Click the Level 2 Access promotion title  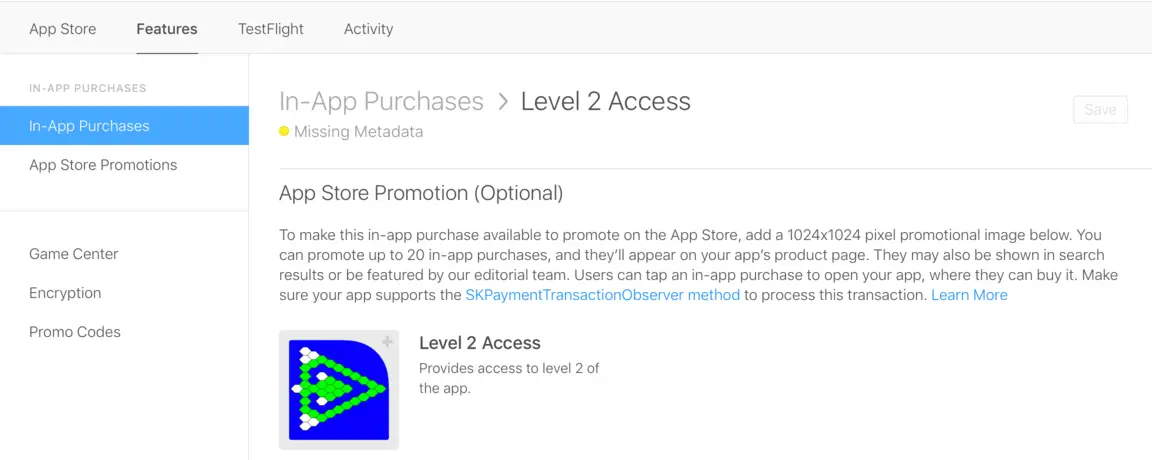(480, 343)
